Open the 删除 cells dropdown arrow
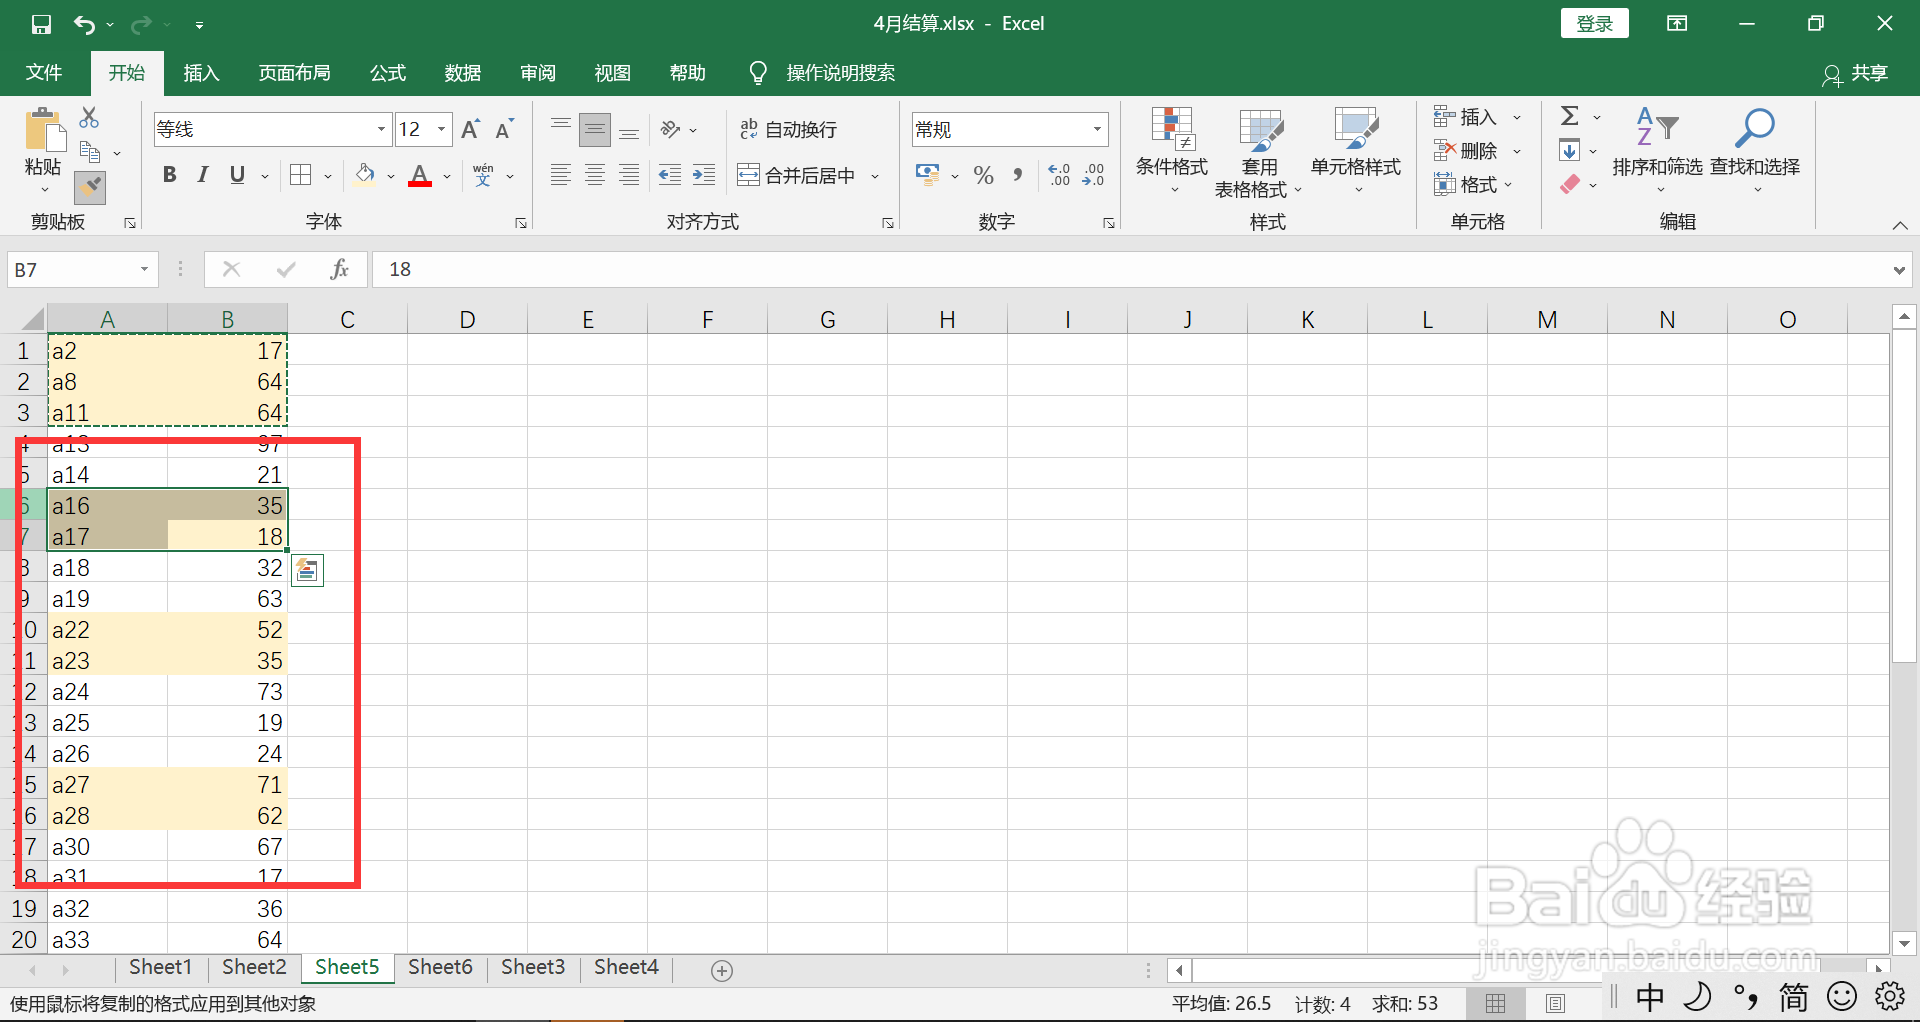This screenshot has height=1022, width=1920. point(1517,151)
